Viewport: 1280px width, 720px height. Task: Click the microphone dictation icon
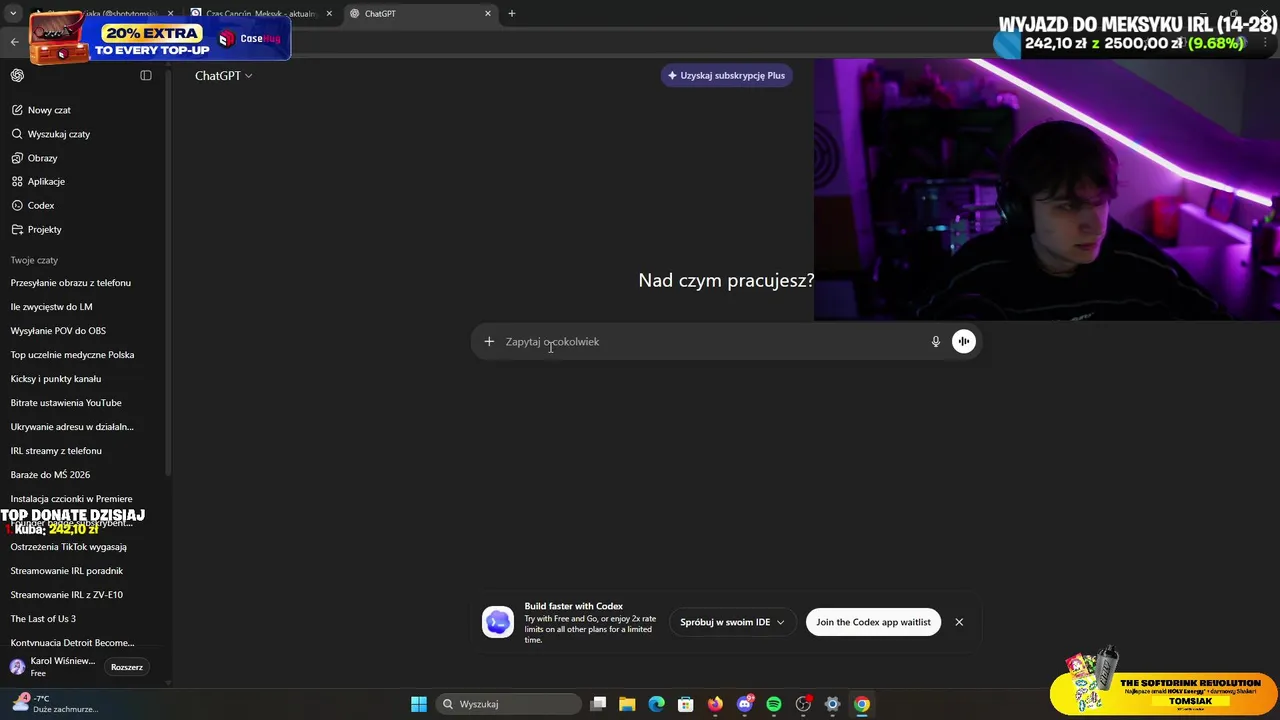coord(936,341)
